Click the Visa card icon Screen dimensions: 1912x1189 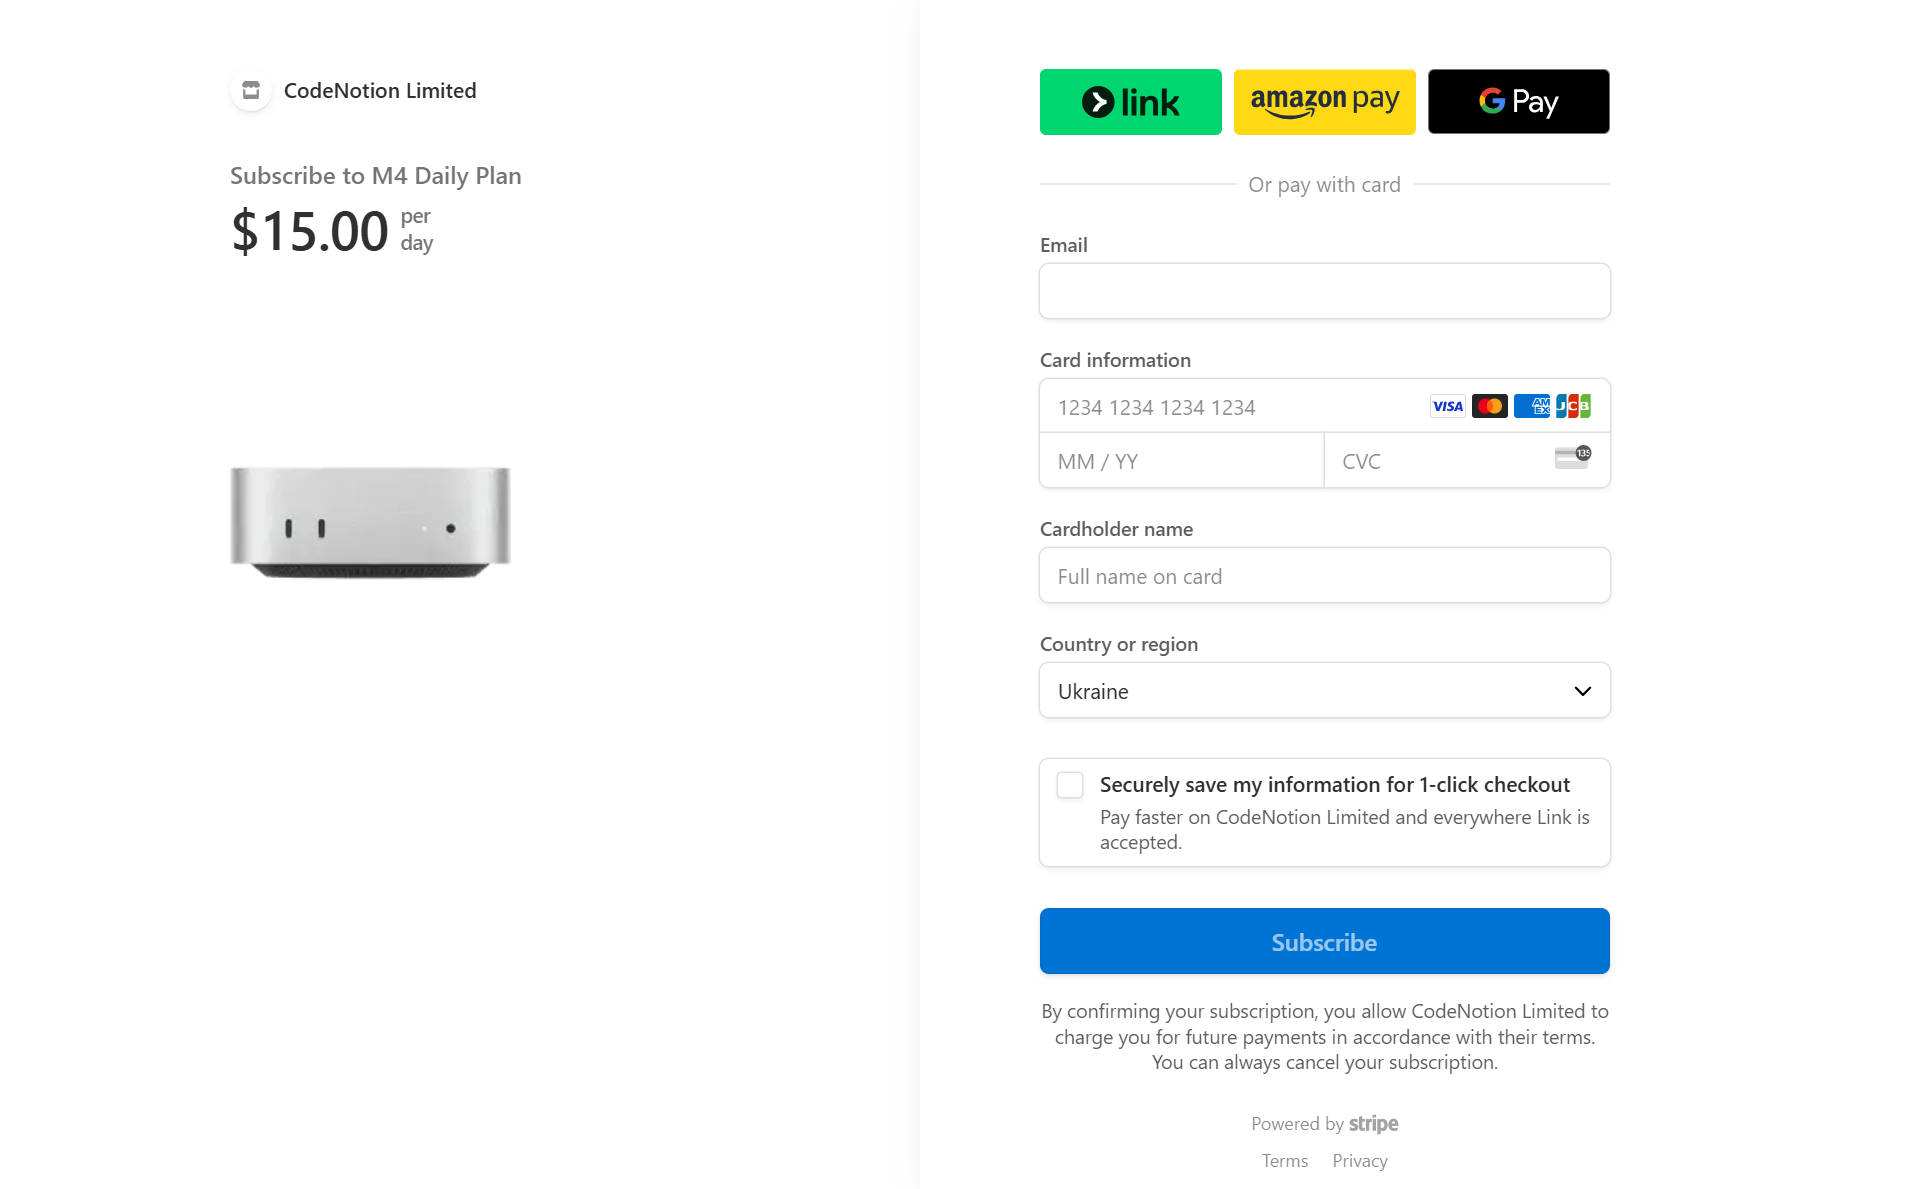pos(1447,406)
